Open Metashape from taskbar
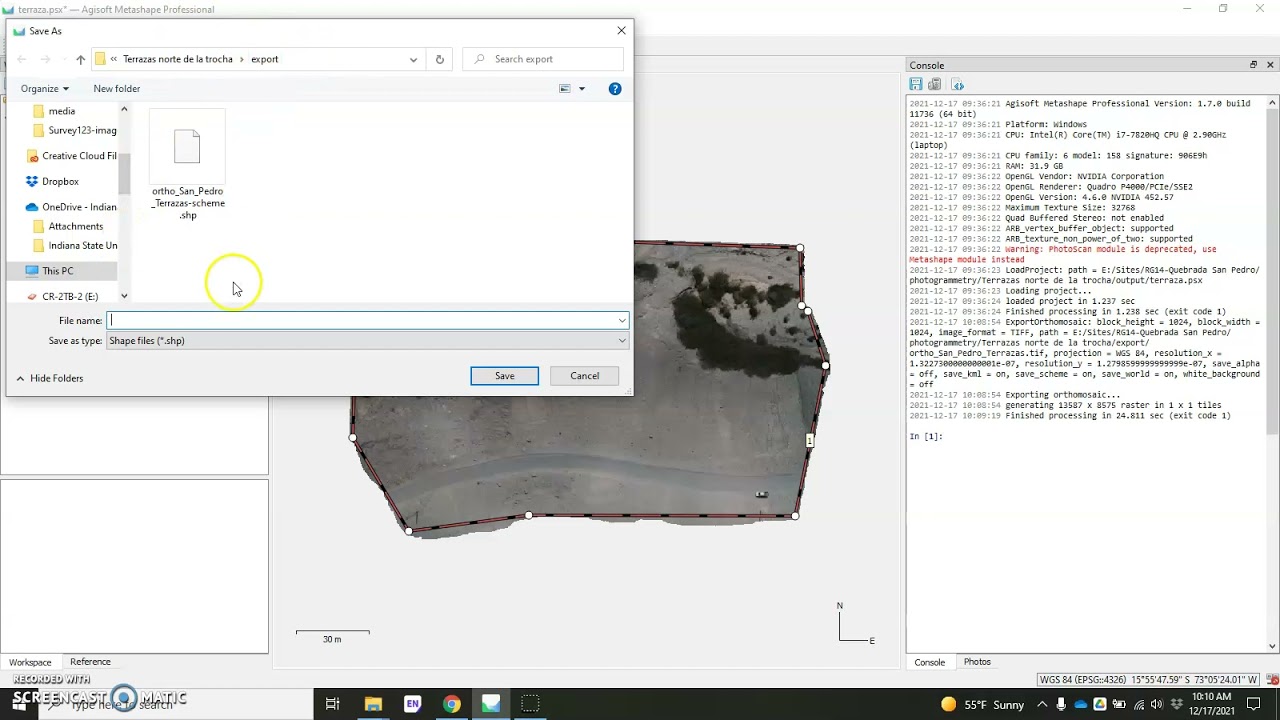This screenshot has height=720, width=1280. (491, 704)
